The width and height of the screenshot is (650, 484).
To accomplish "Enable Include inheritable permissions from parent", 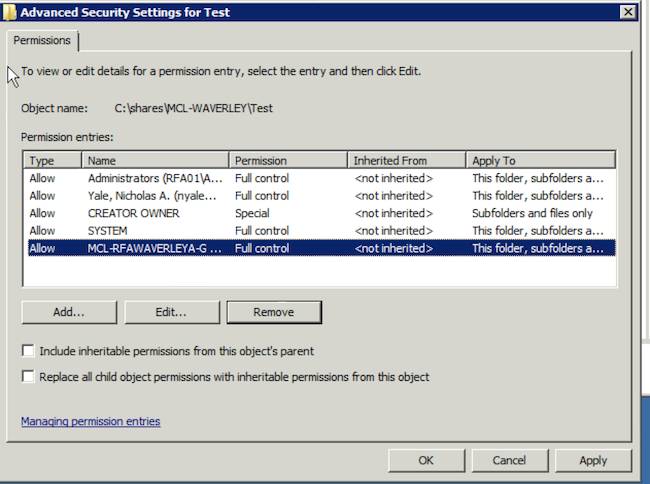I will point(28,351).
